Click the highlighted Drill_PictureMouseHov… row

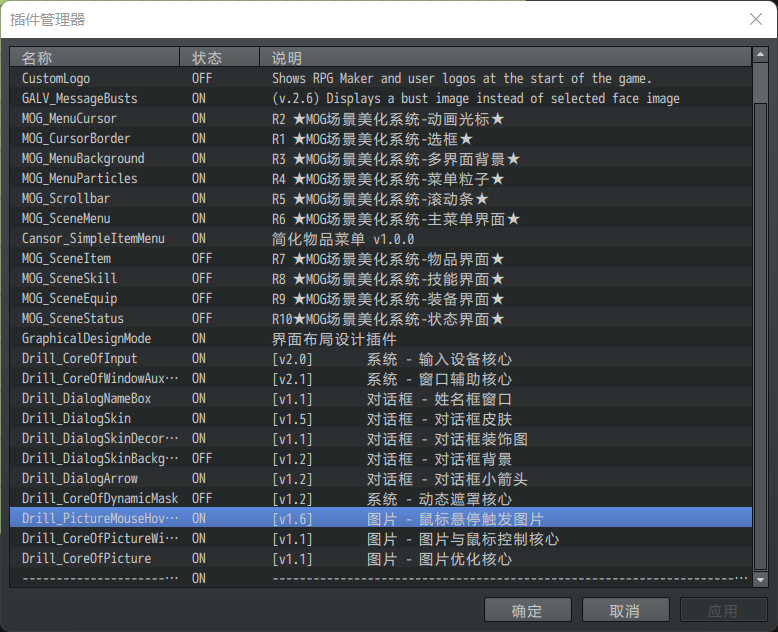point(381,518)
